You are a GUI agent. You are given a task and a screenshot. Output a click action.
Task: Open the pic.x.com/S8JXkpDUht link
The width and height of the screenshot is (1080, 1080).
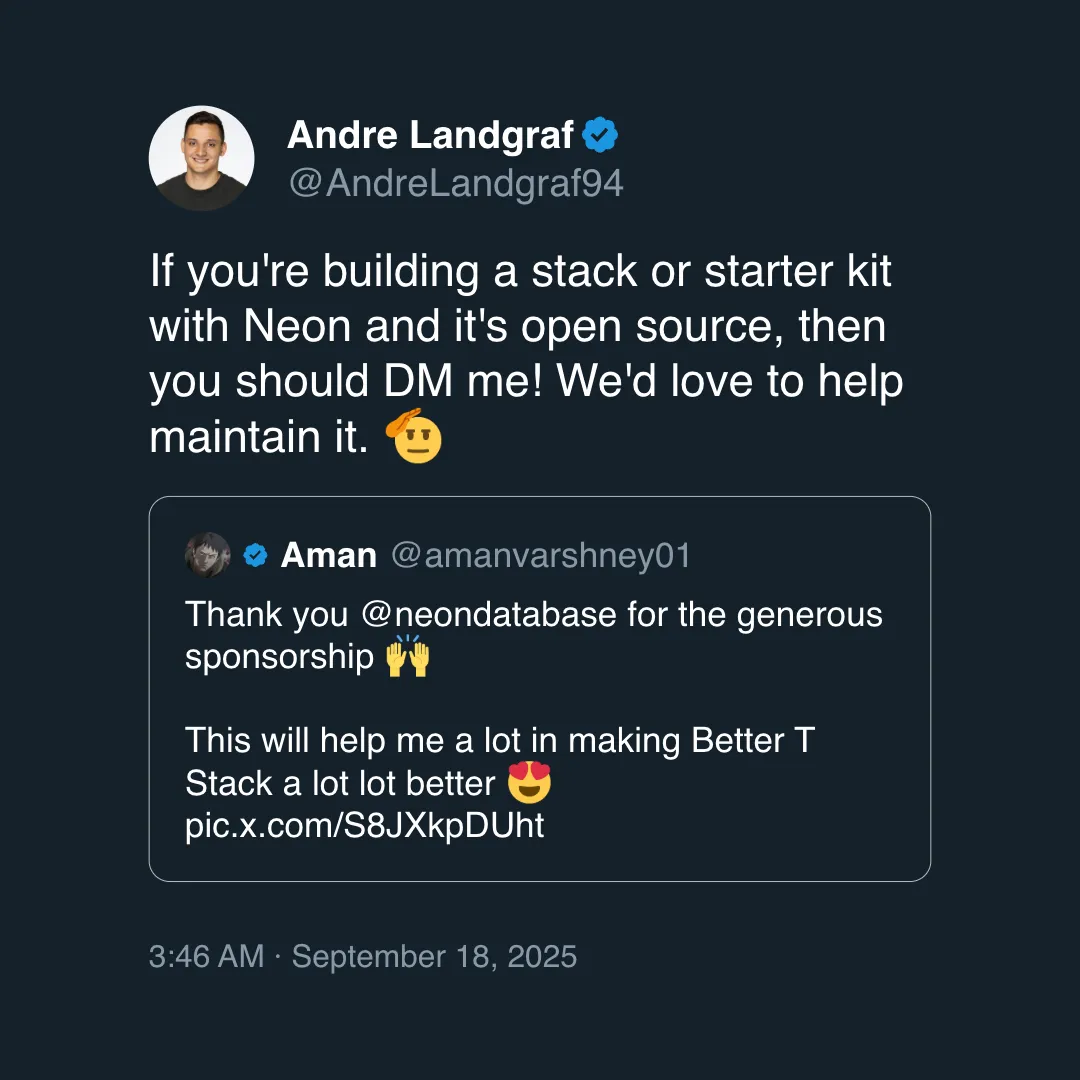click(x=365, y=827)
